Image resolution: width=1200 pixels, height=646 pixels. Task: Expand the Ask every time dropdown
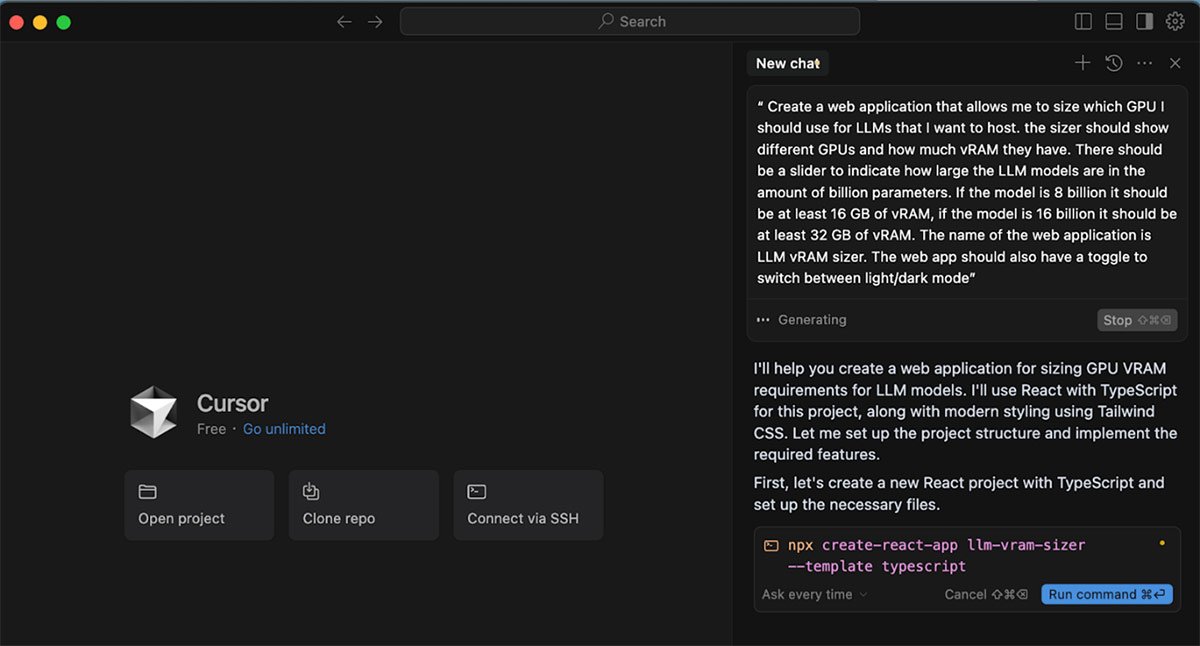point(814,594)
